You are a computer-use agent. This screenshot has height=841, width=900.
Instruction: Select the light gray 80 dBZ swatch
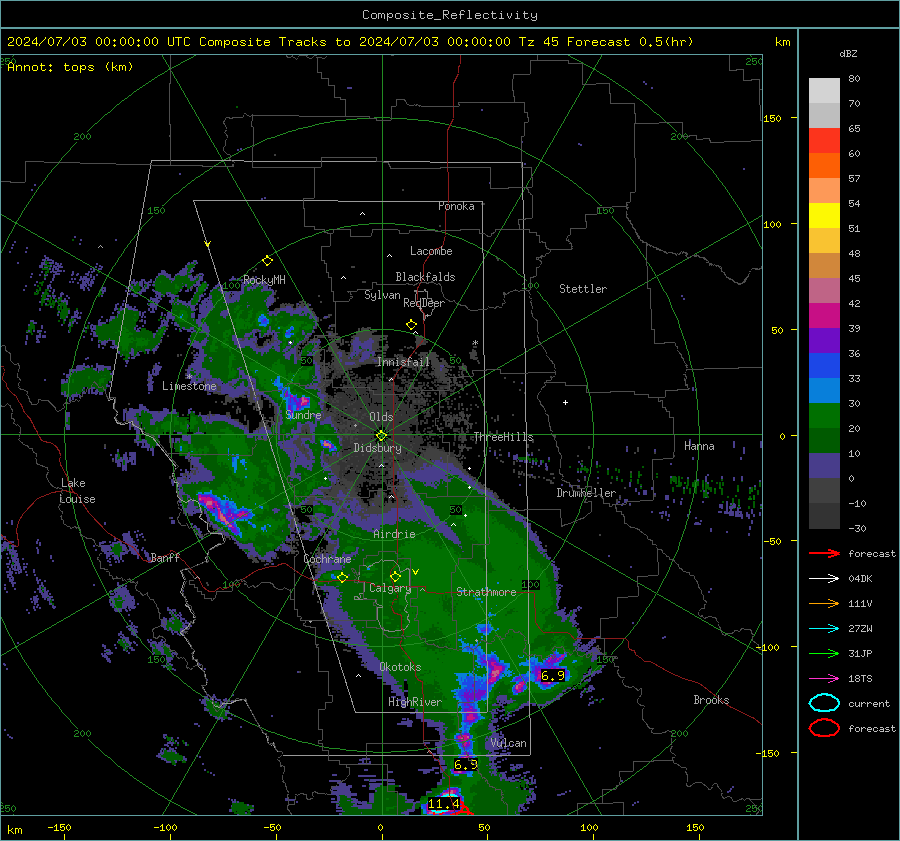coord(824,91)
